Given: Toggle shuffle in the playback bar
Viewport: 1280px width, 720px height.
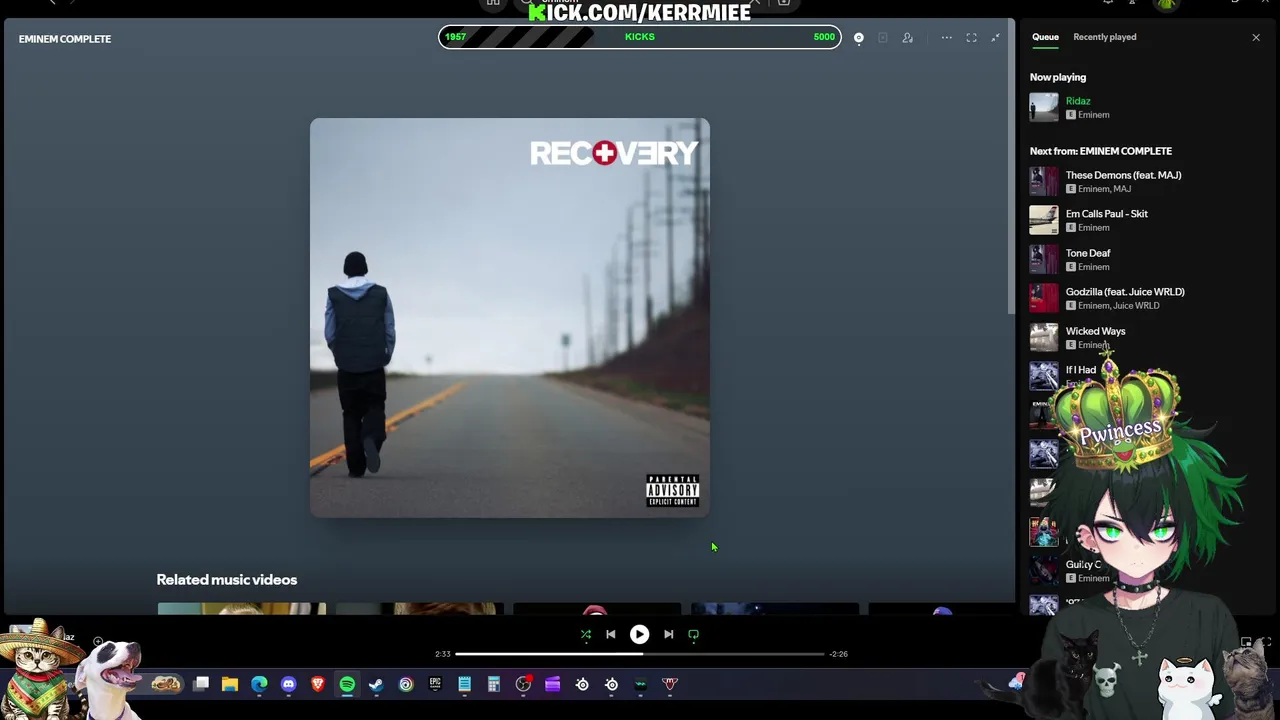Looking at the screenshot, I should click(x=586, y=634).
